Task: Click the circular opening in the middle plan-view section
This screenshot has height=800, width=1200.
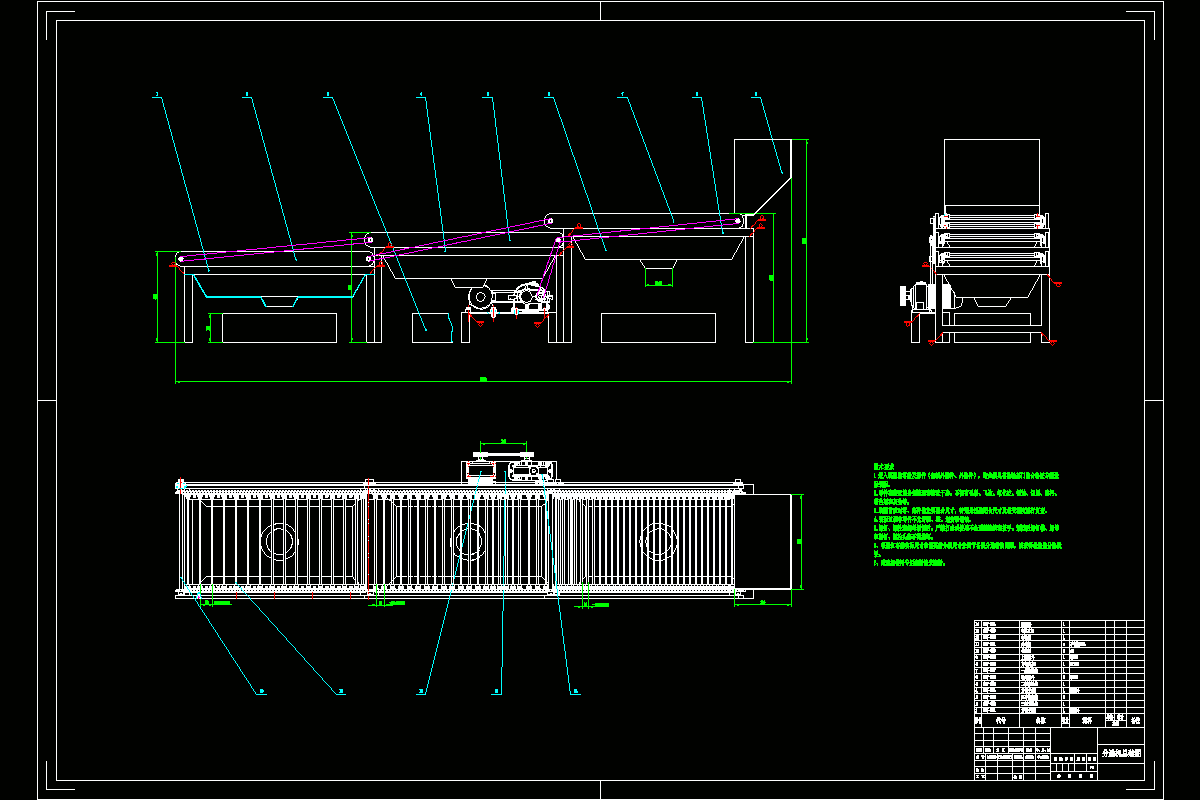Action: 470,541
